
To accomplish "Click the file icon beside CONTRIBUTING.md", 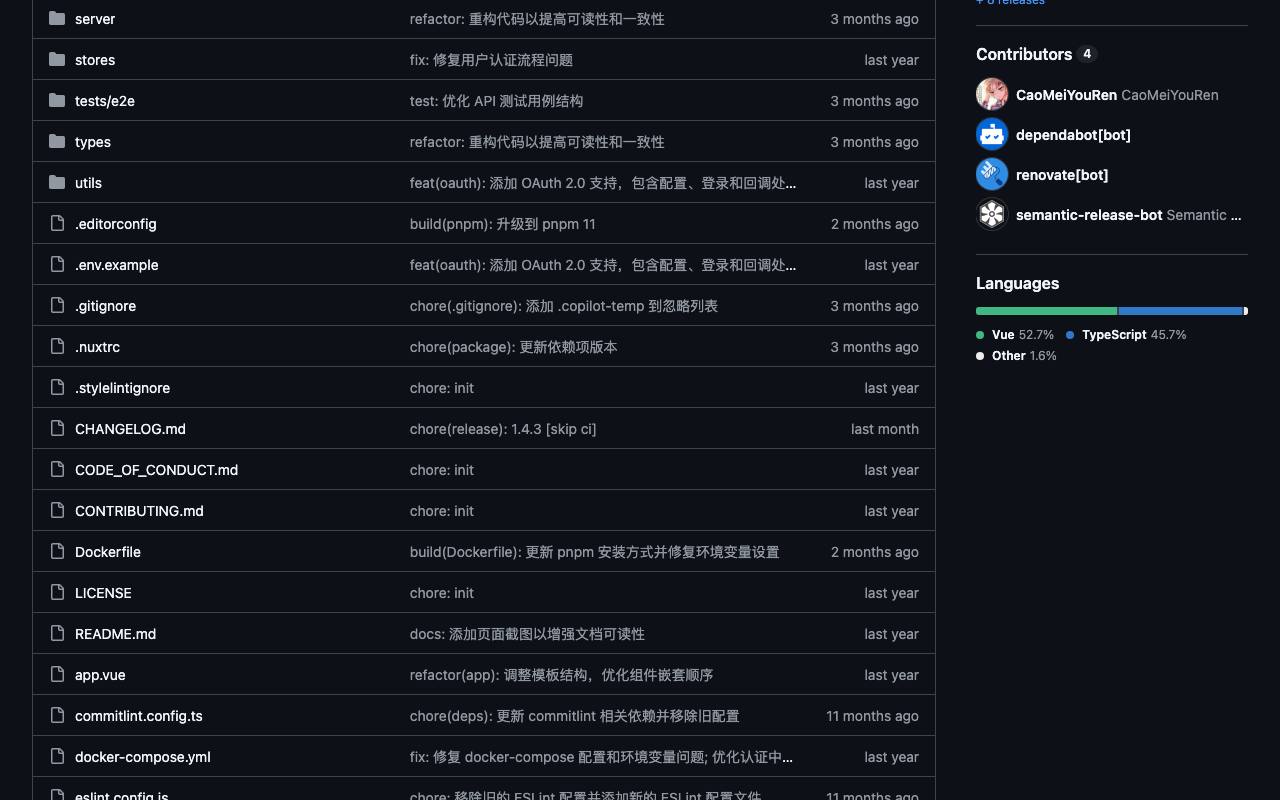I will 57,511.
